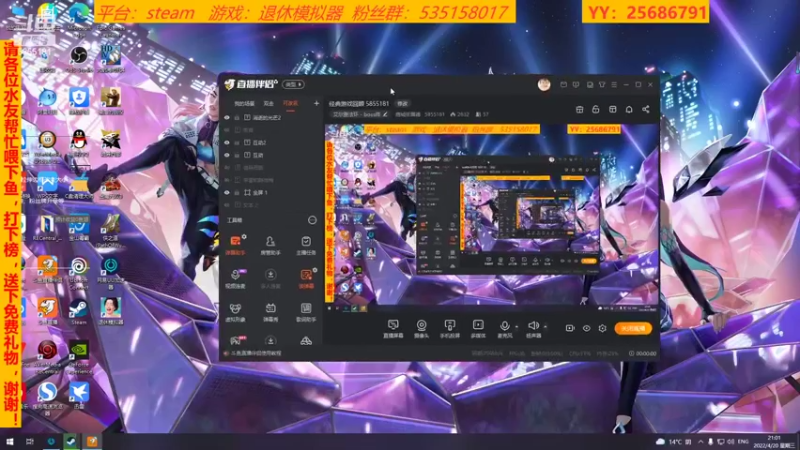Open OBS Studio desktop shortcut
This screenshot has height=450, width=800.
[79, 59]
